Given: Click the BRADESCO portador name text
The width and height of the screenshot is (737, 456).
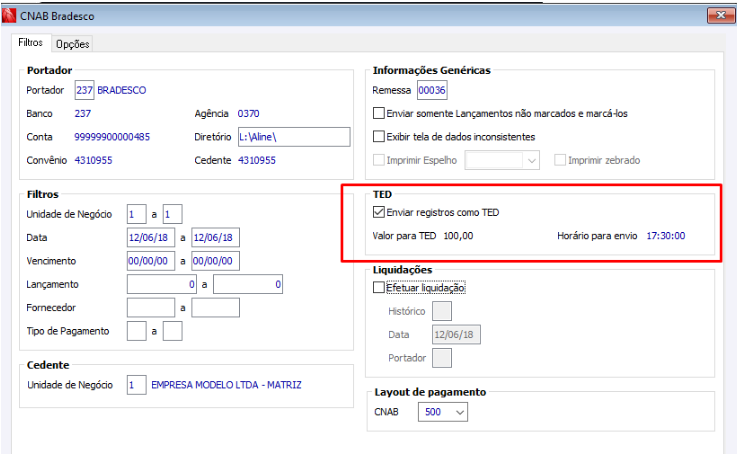Looking at the screenshot, I should click(x=122, y=90).
